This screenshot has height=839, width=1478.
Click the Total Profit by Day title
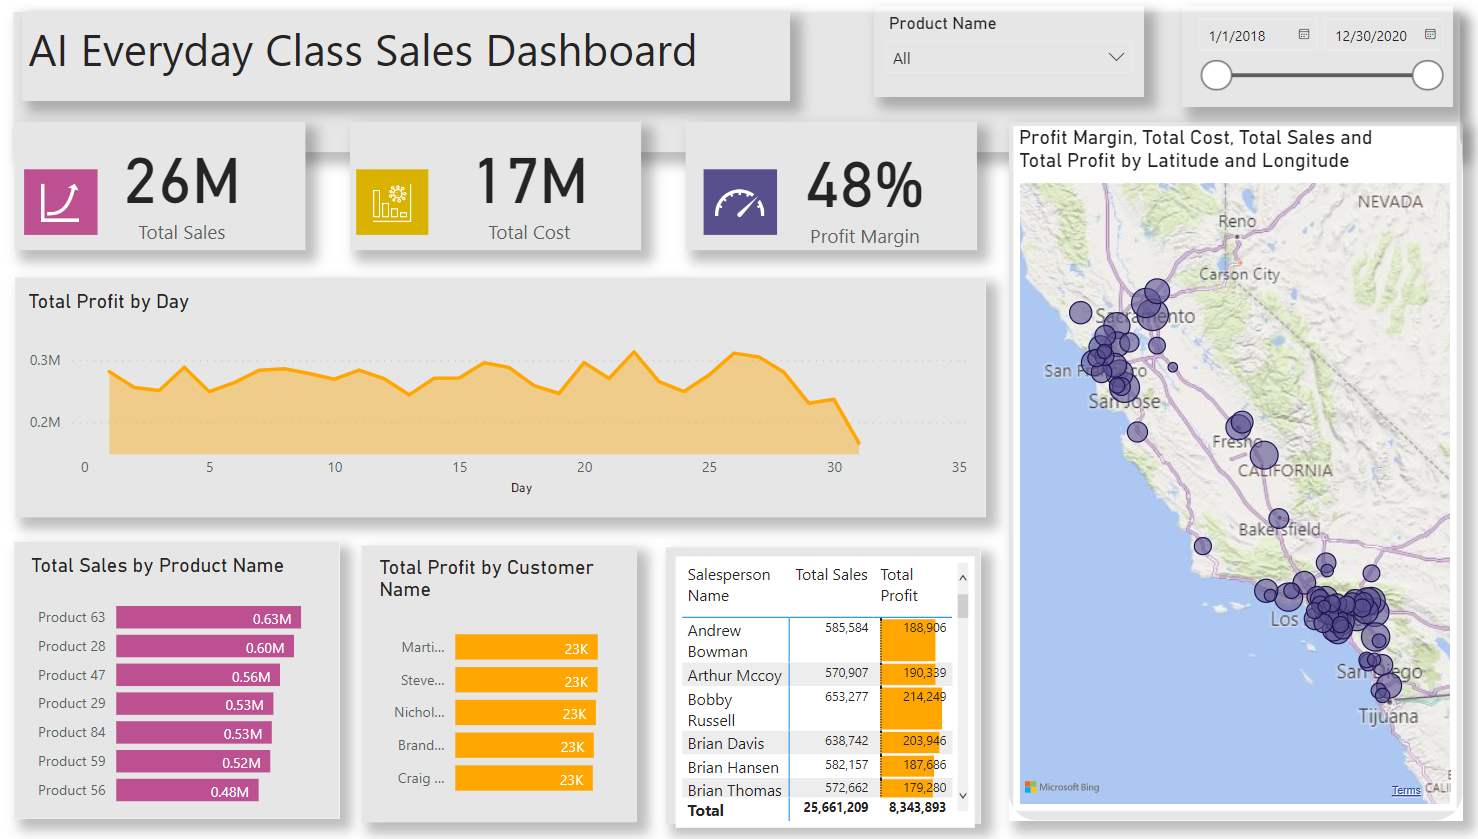(x=108, y=302)
